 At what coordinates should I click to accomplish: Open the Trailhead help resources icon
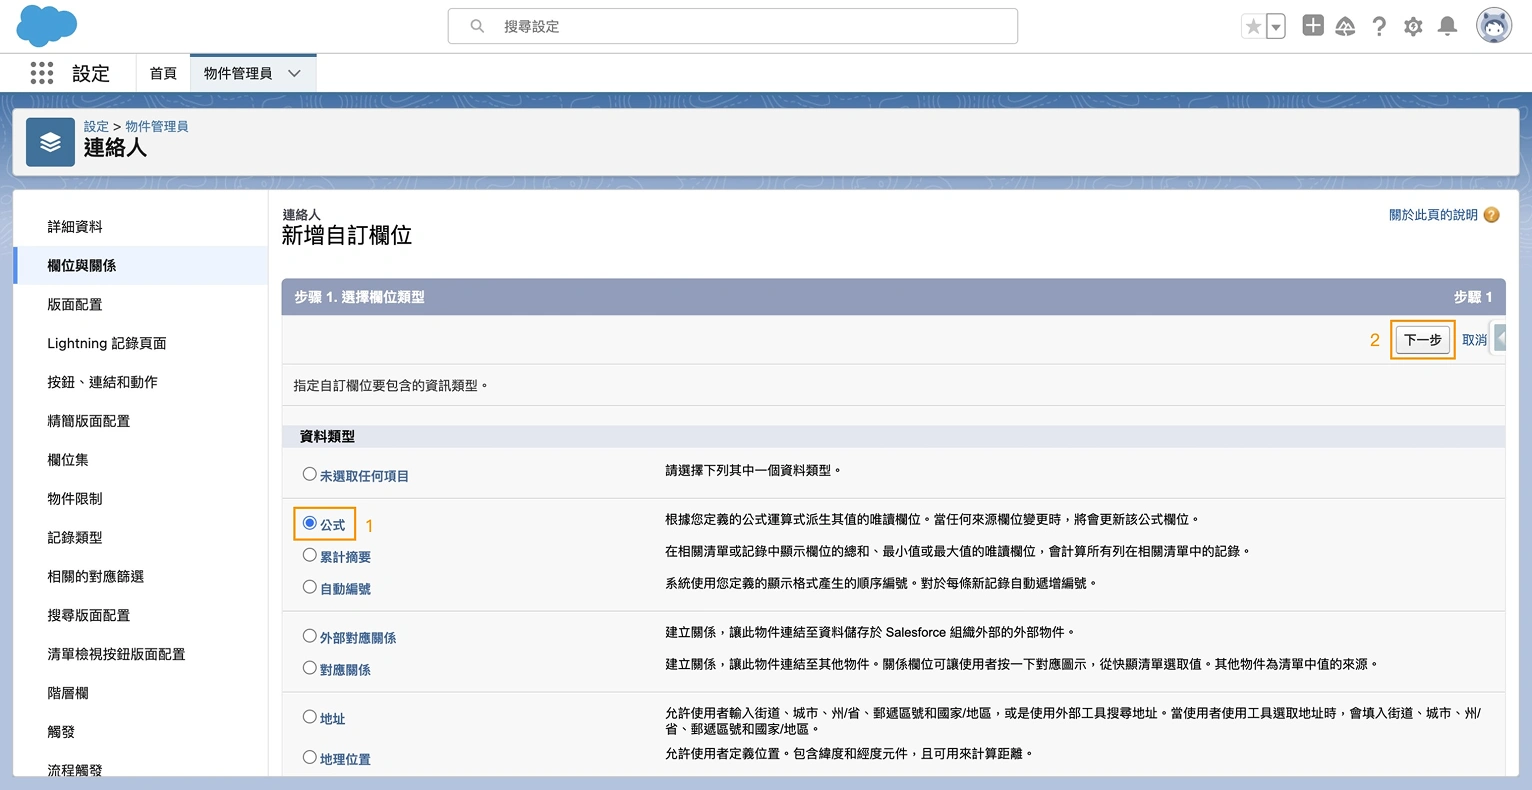pyautogui.click(x=1346, y=25)
